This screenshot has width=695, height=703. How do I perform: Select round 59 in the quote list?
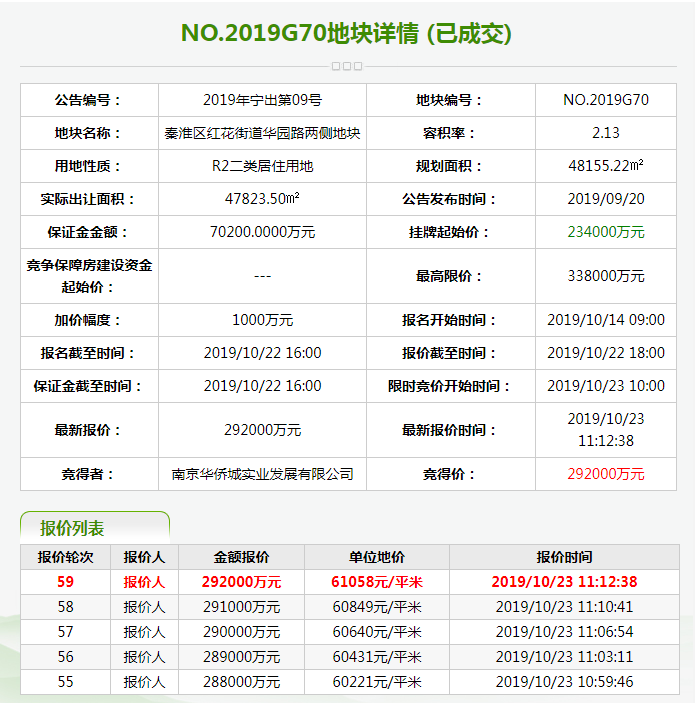(65, 582)
